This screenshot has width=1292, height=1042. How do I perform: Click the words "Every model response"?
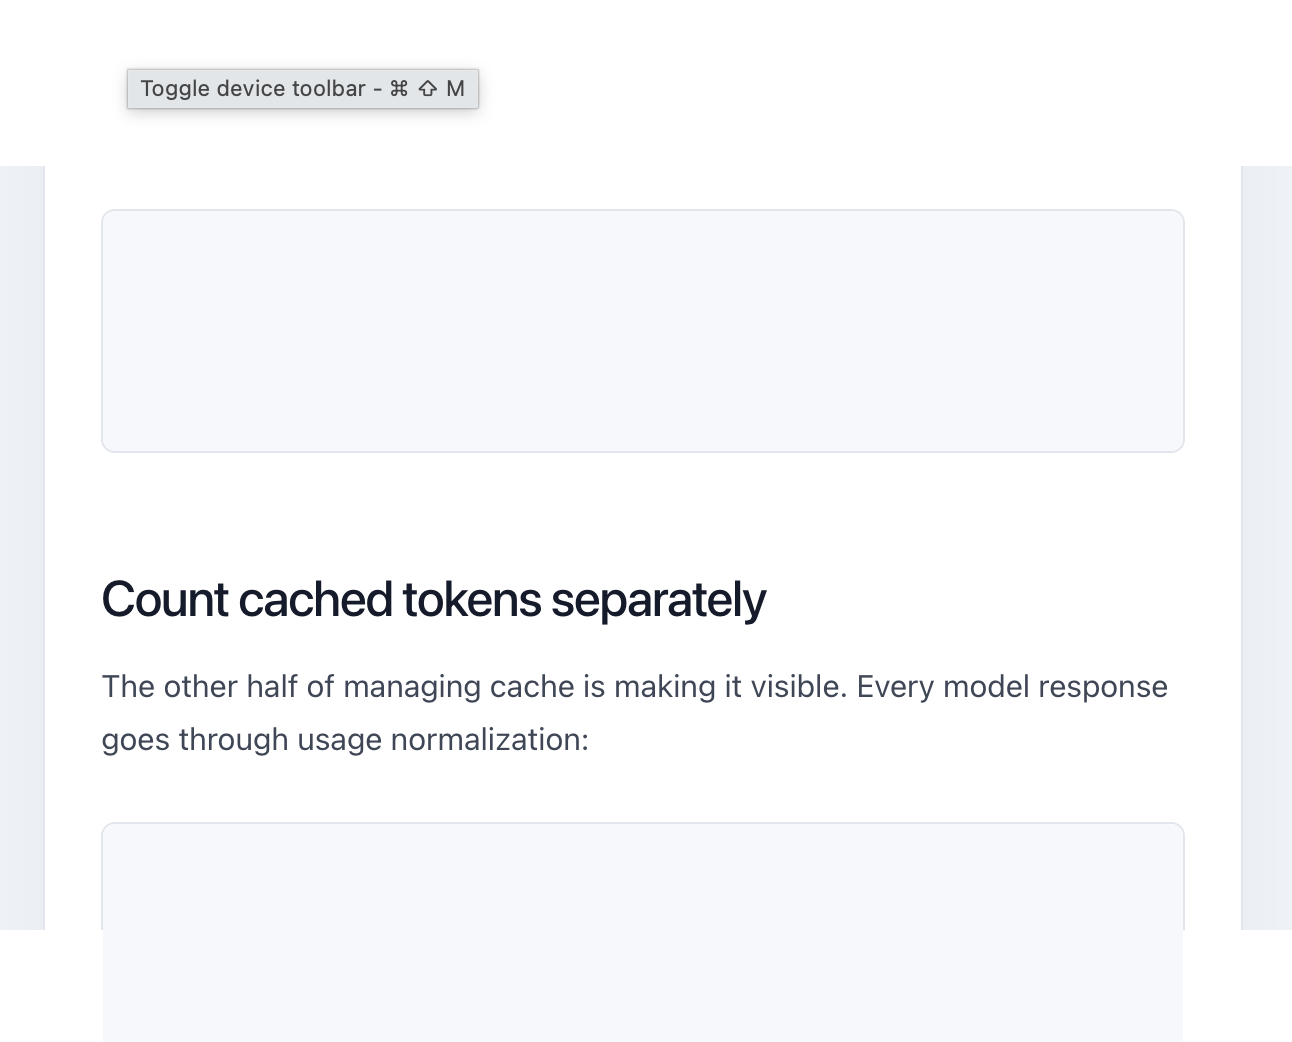tap(1012, 687)
